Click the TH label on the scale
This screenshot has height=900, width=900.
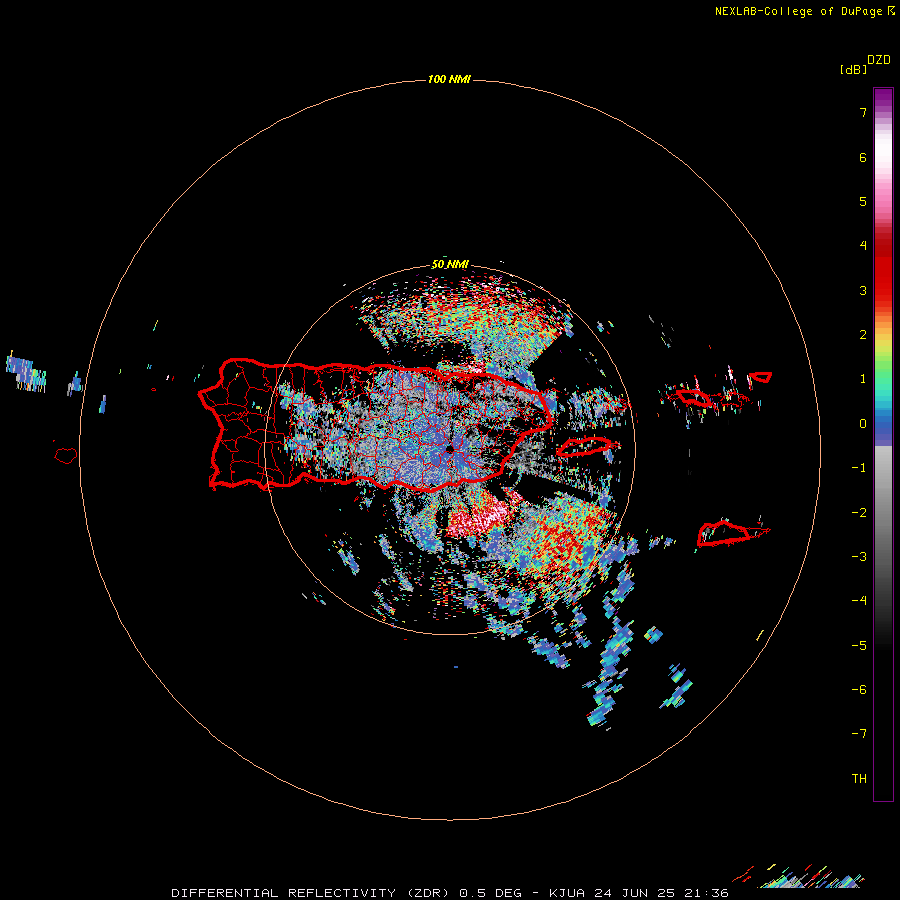pos(859,779)
